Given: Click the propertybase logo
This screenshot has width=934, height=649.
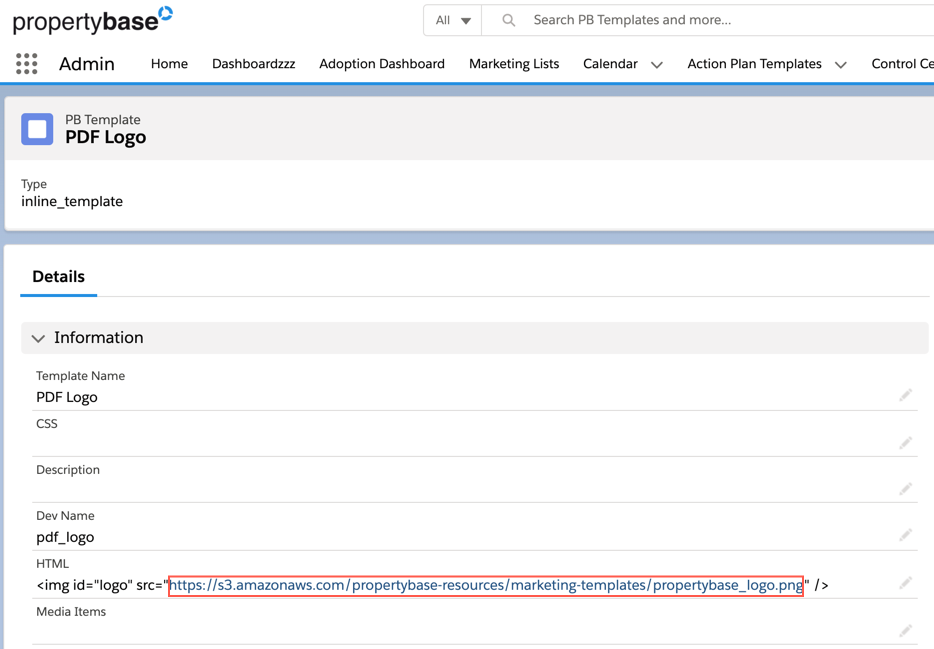Looking at the screenshot, I should click(92, 20).
